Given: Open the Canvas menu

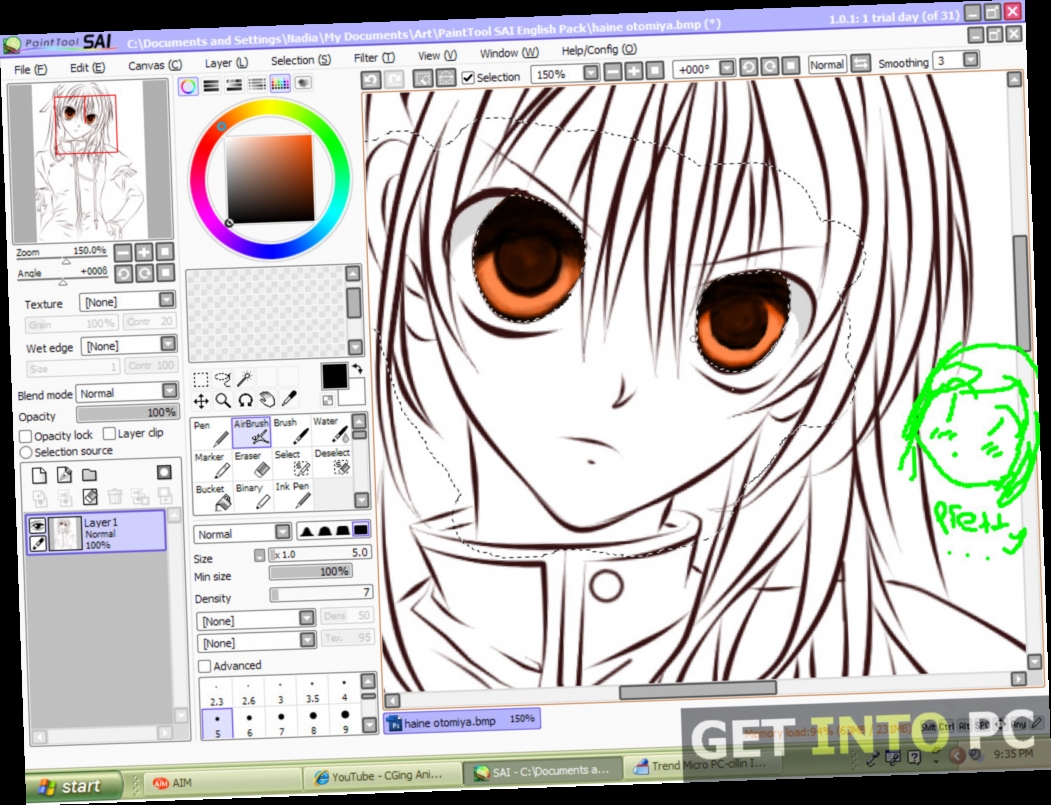Looking at the screenshot, I should click(x=155, y=65).
